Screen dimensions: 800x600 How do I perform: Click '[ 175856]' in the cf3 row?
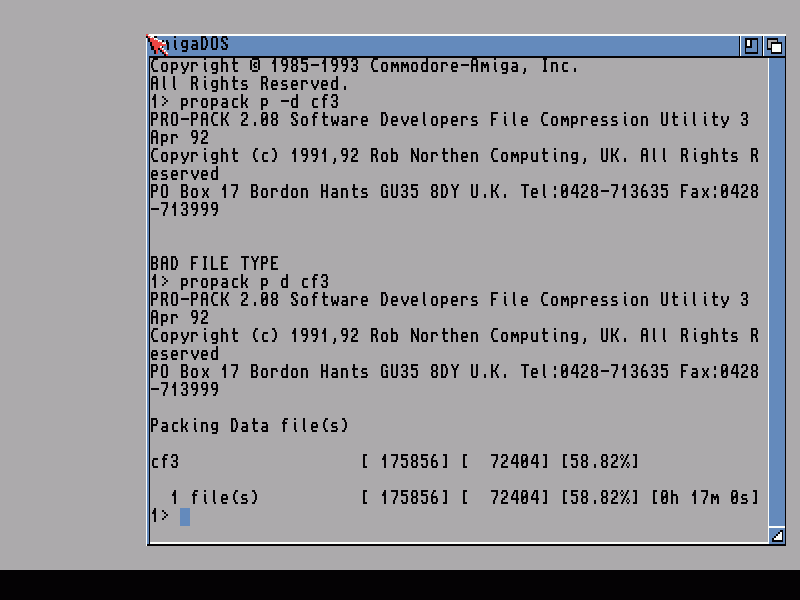coord(405,462)
